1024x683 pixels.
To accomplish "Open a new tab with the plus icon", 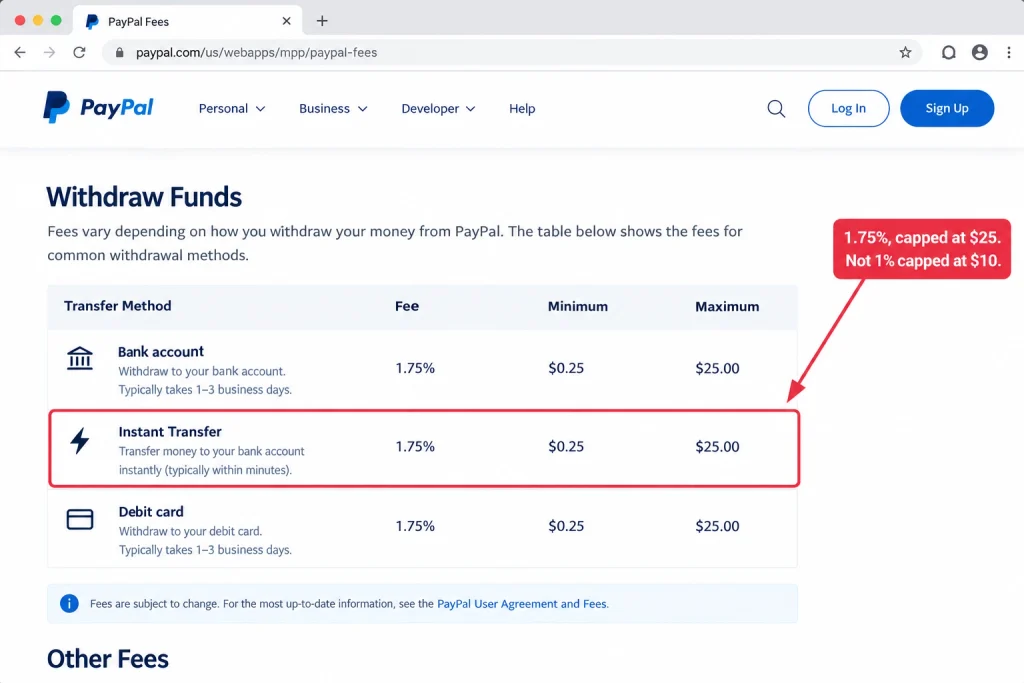I will coord(322,21).
